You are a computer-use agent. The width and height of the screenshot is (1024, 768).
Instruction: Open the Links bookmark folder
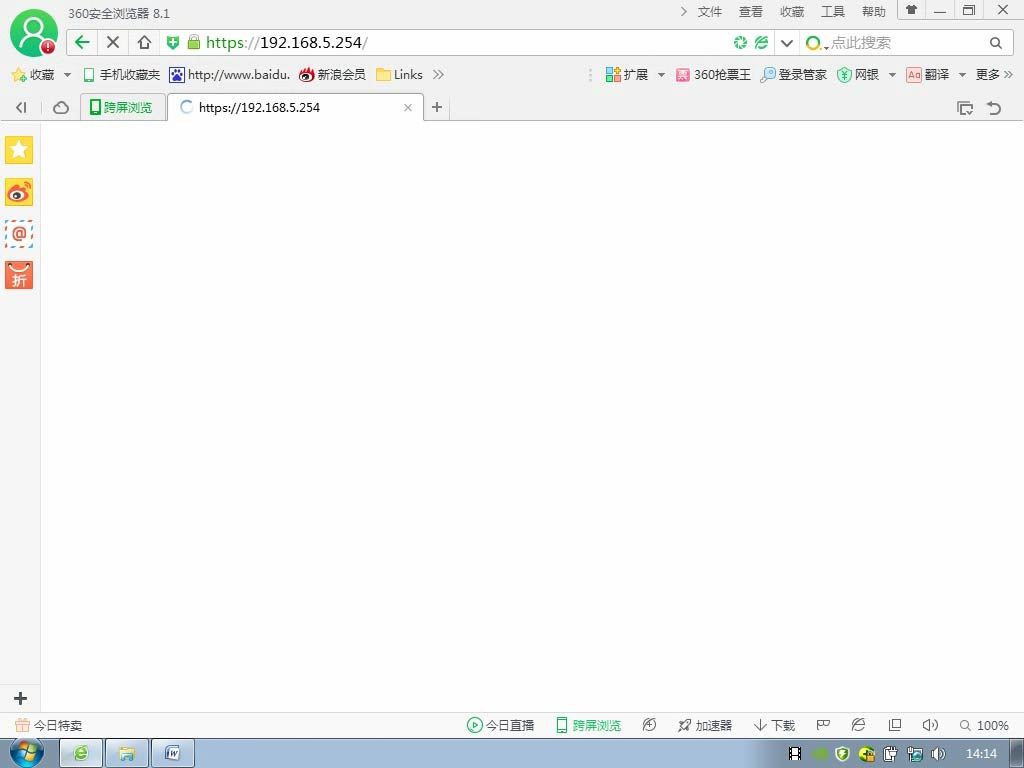click(x=400, y=74)
